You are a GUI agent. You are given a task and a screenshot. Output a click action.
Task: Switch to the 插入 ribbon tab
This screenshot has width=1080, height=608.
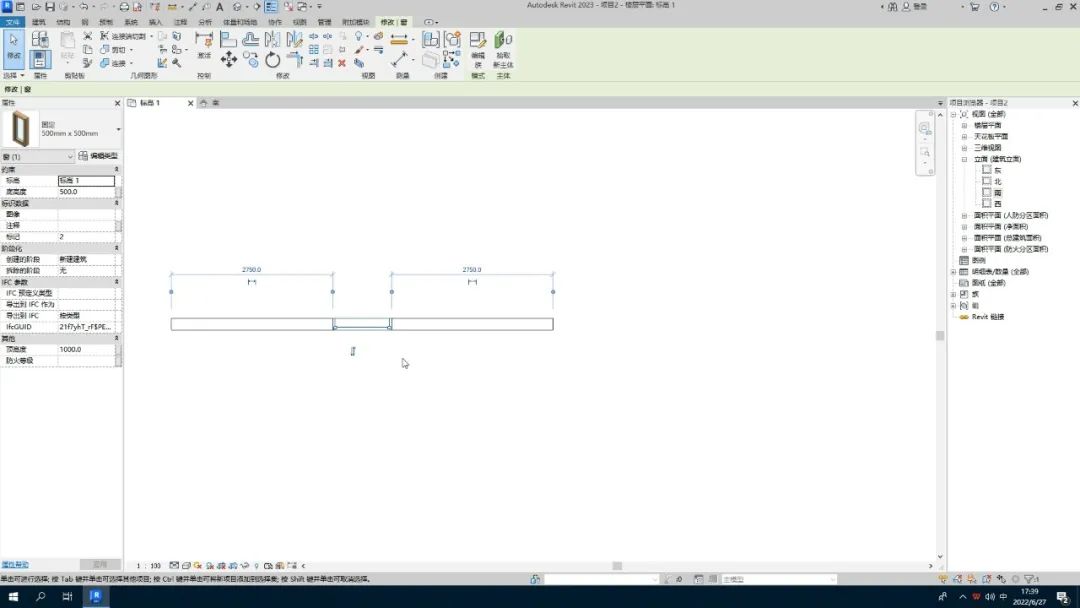coord(156,22)
